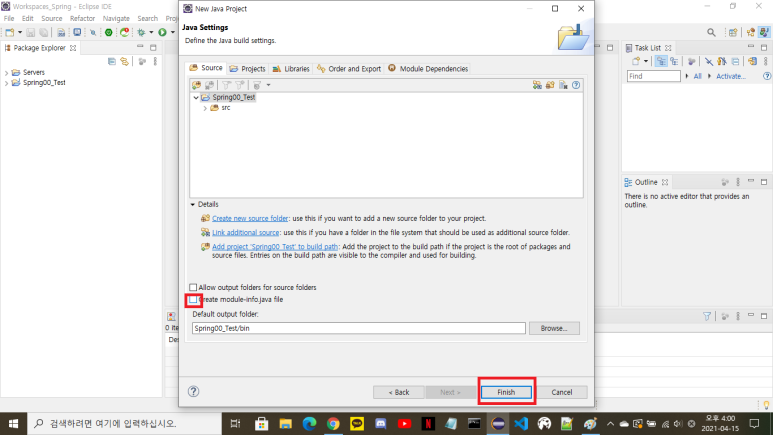
Task: Open the Module Dependencies tab
Action: (428, 69)
